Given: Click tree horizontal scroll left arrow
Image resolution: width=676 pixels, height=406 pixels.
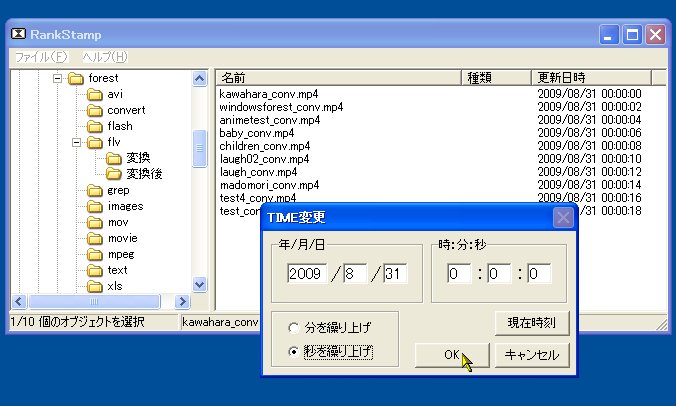Looking at the screenshot, I should 19,301.
